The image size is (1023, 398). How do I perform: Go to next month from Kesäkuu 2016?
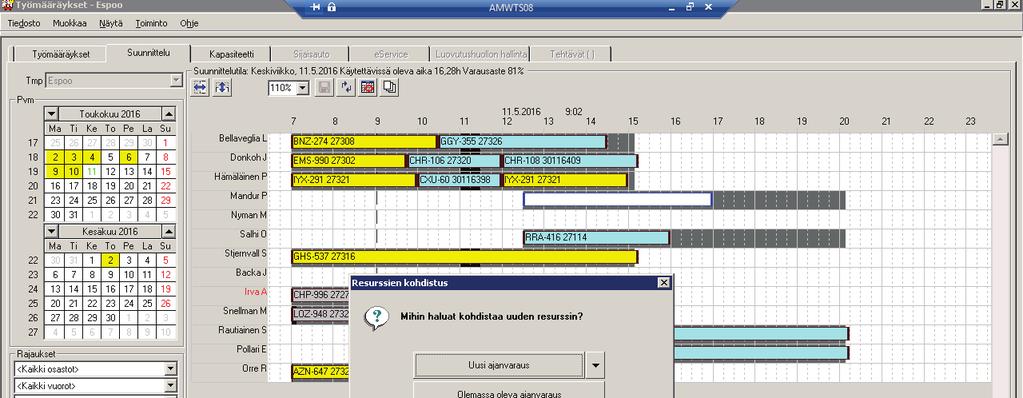[168, 232]
